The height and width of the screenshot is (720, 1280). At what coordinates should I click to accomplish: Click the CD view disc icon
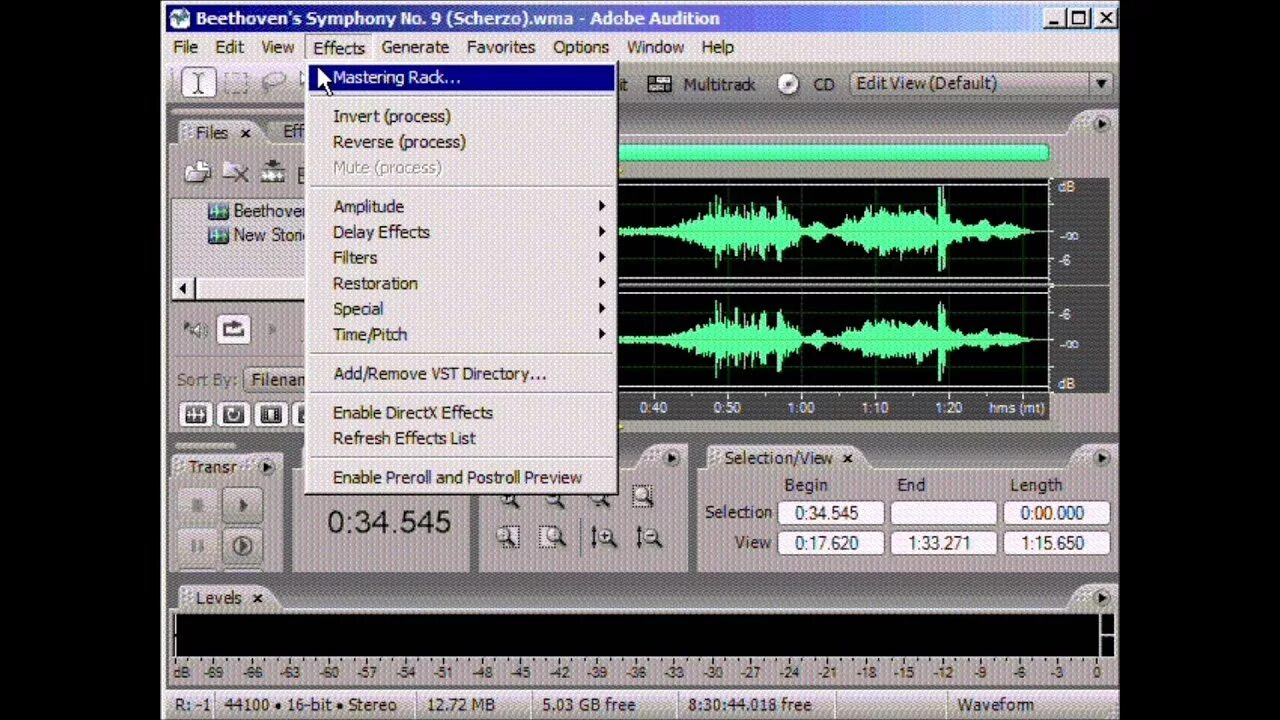[788, 84]
